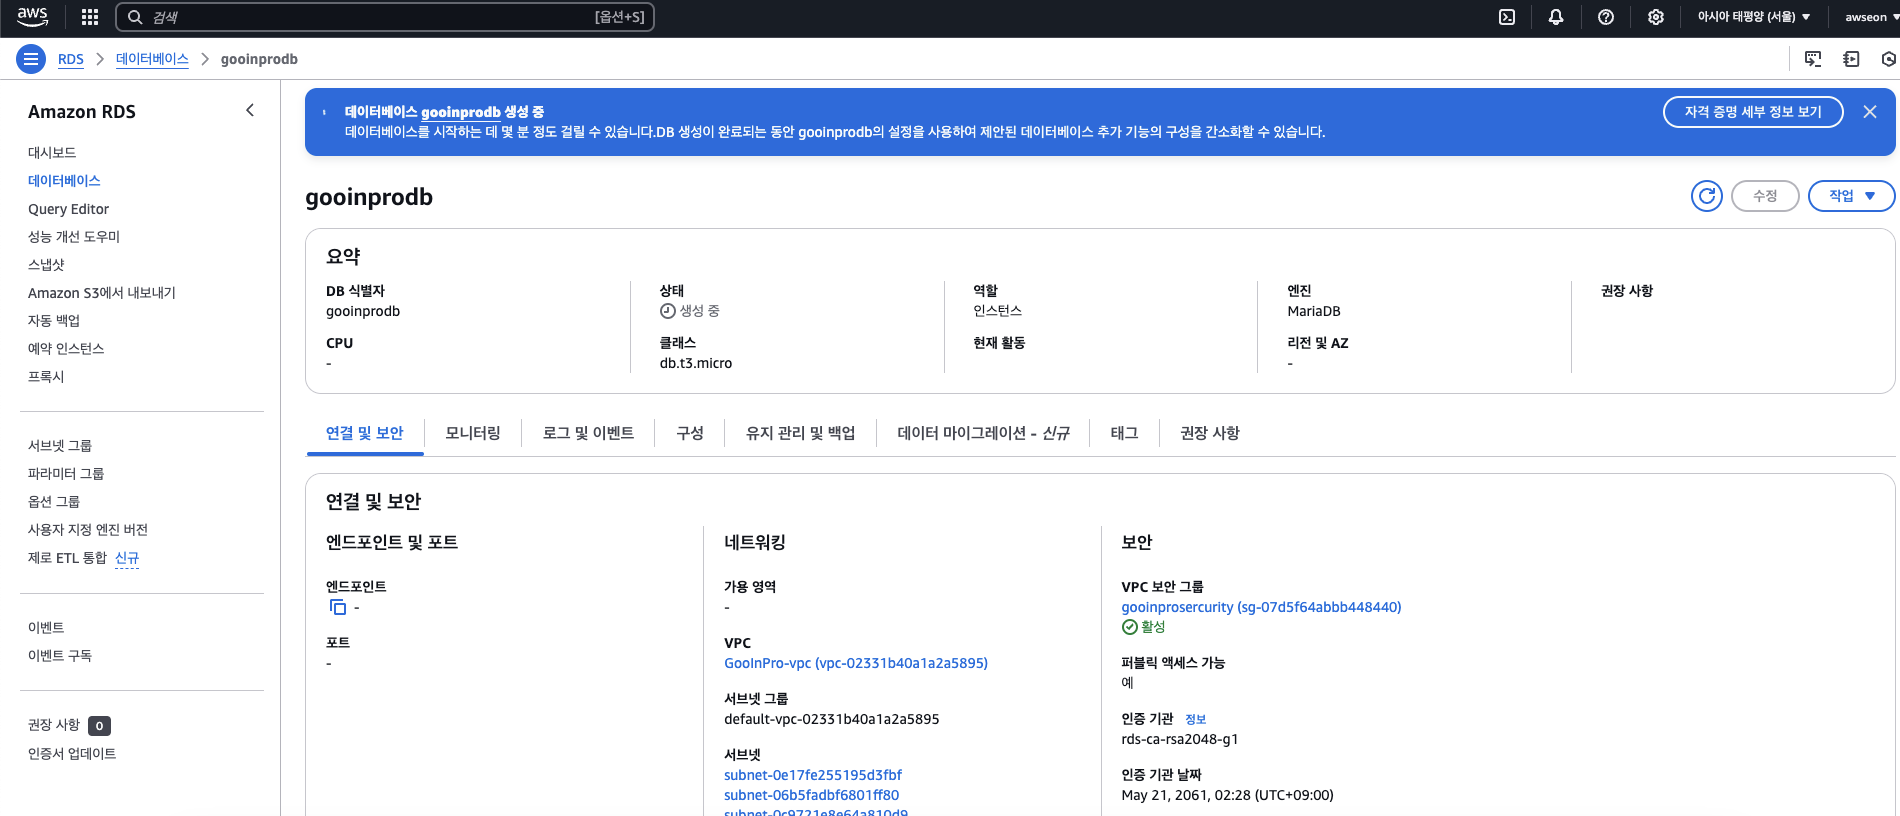1900x816 pixels.
Task: Switch to the 모니터링 tab
Action: point(473,433)
